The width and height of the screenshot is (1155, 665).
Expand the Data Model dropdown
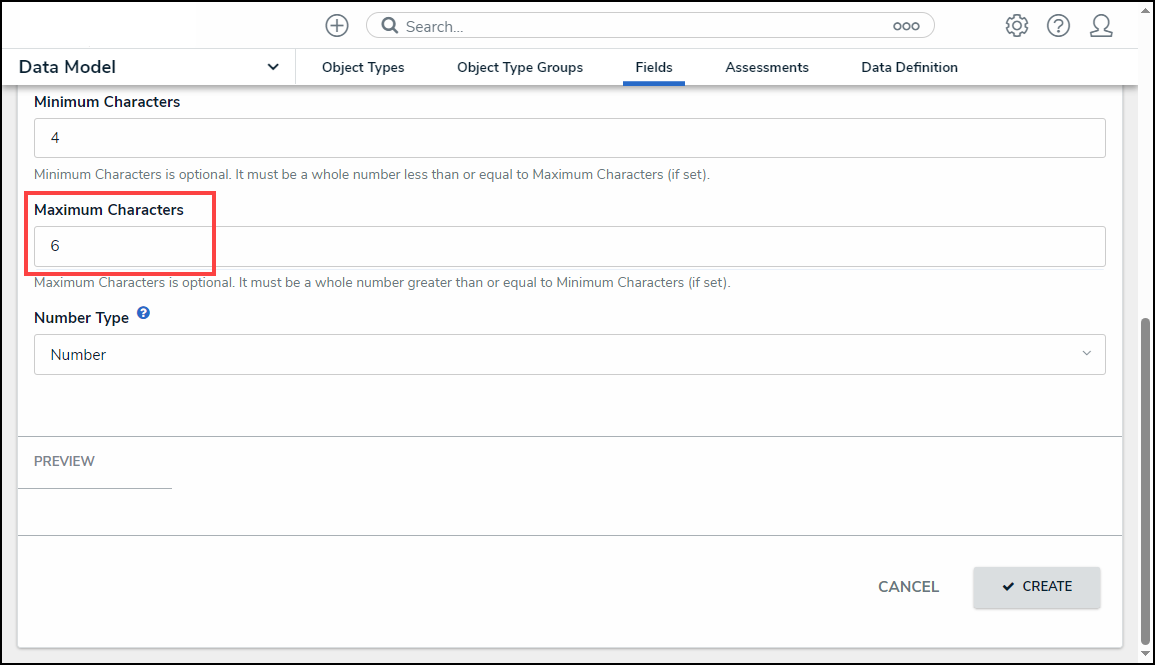272,67
